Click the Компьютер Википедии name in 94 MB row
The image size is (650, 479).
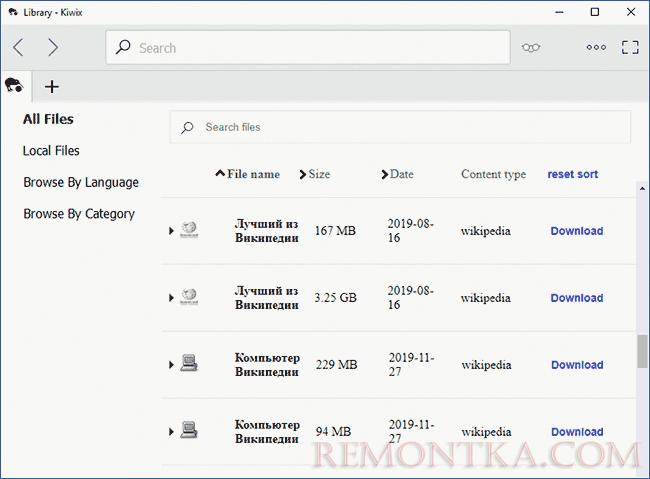[267, 432]
